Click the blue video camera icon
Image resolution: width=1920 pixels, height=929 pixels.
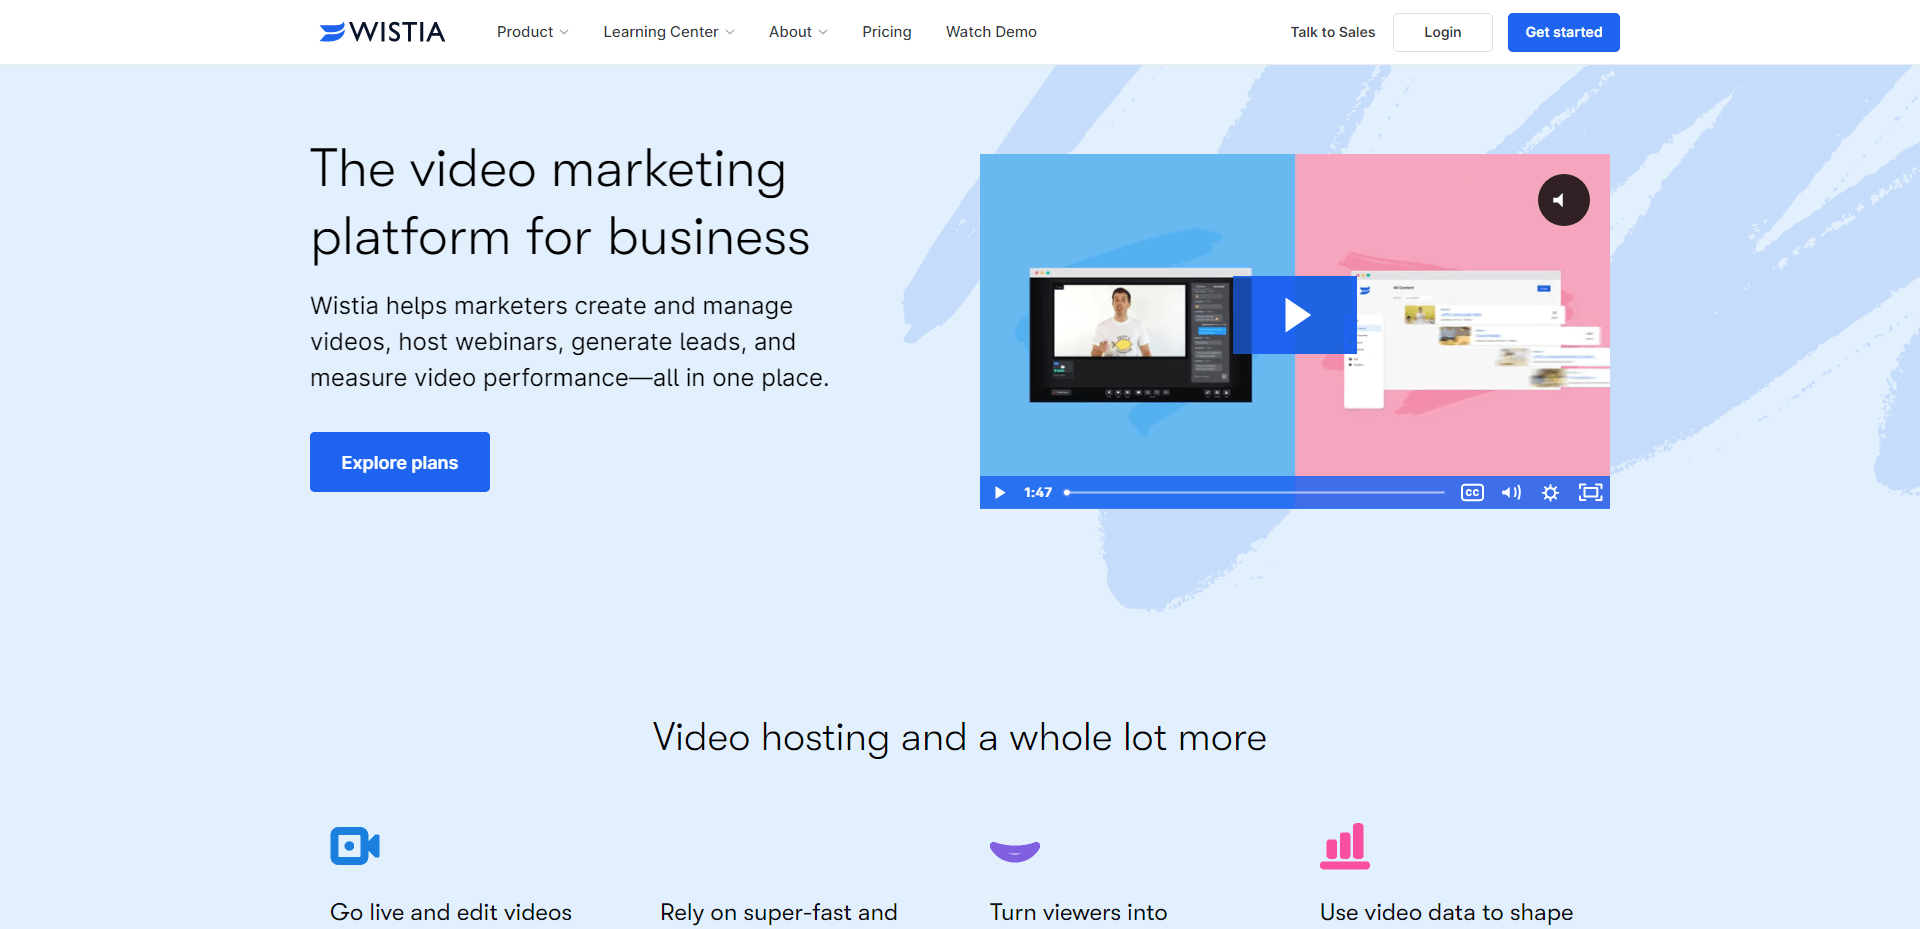[355, 846]
